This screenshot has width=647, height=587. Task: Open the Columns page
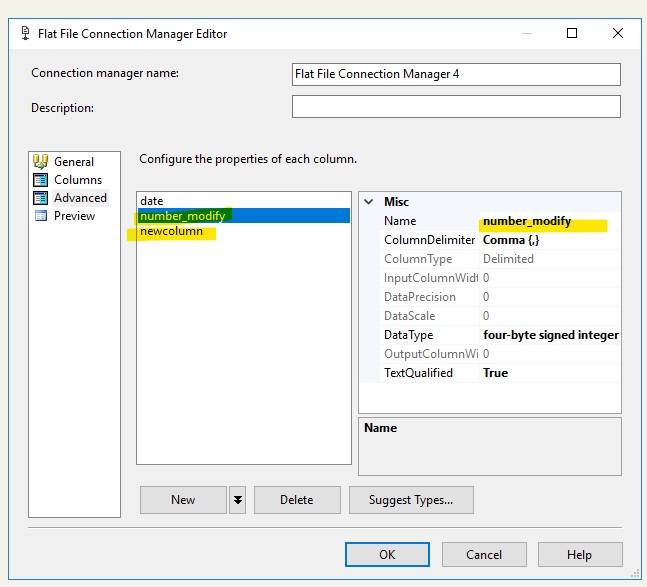78,180
